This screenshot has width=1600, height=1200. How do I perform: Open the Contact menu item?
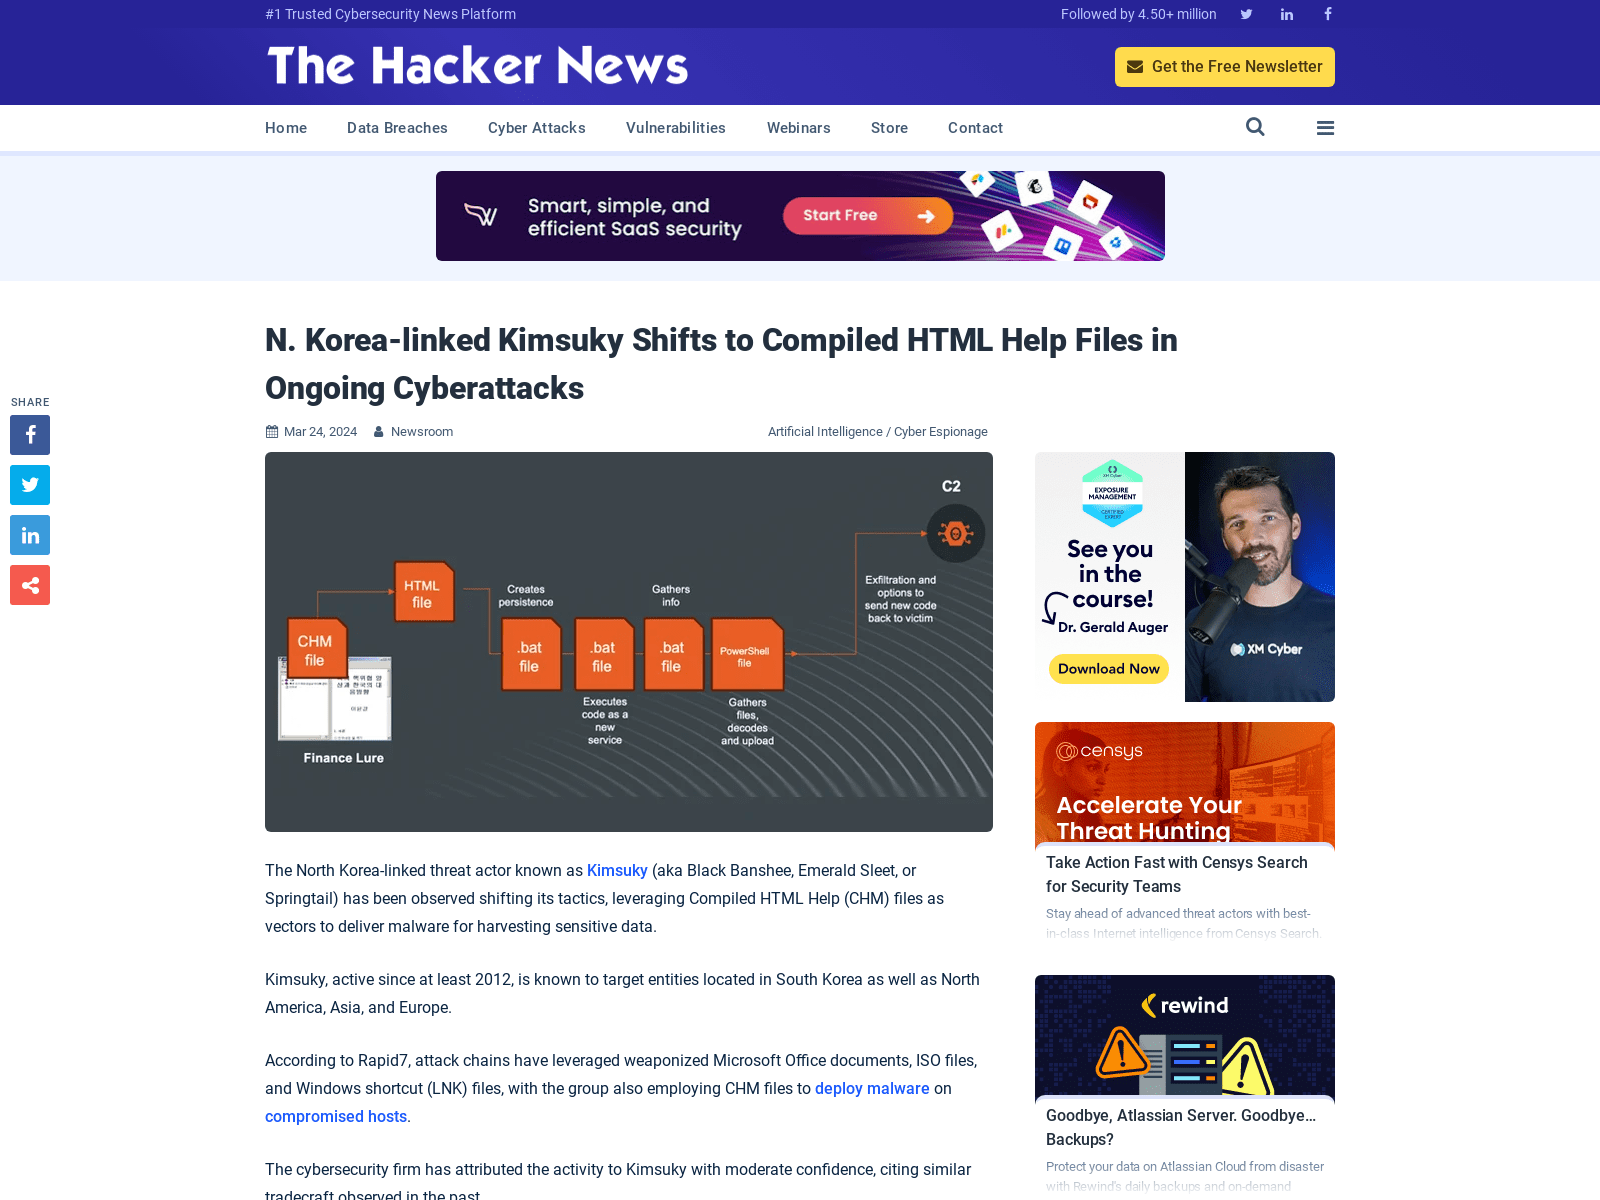(x=975, y=128)
